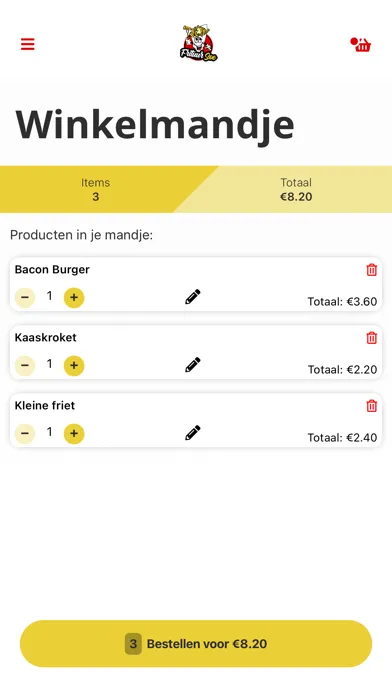Select the Items 3 summary tab
This screenshot has width=392, height=696.
click(95, 189)
